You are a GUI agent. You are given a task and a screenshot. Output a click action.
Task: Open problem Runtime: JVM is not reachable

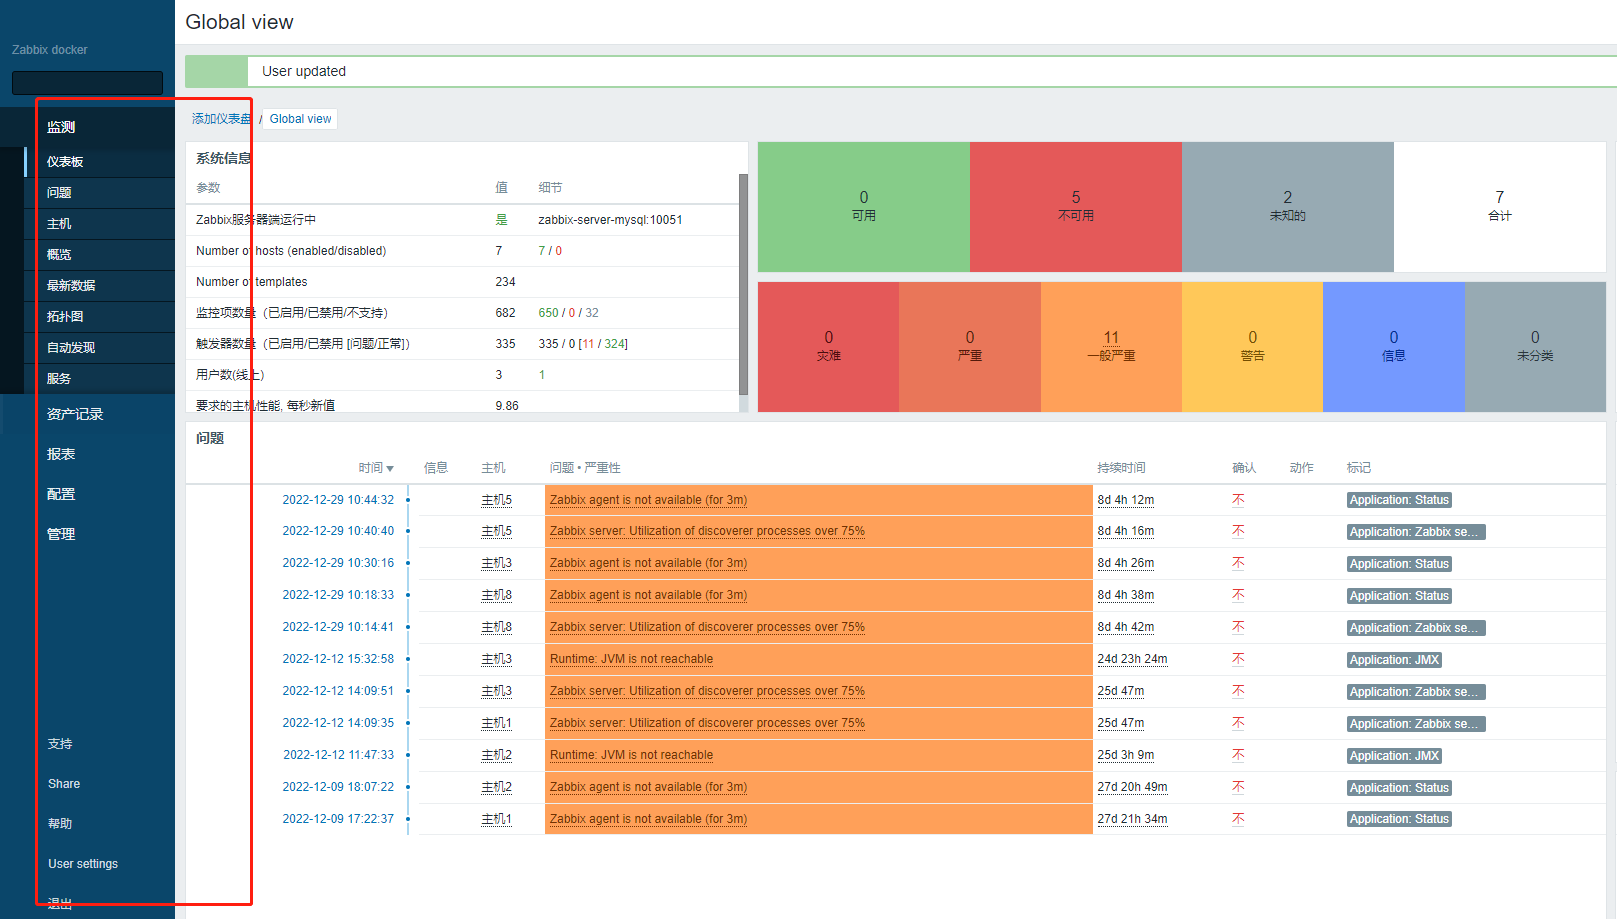(x=630, y=658)
